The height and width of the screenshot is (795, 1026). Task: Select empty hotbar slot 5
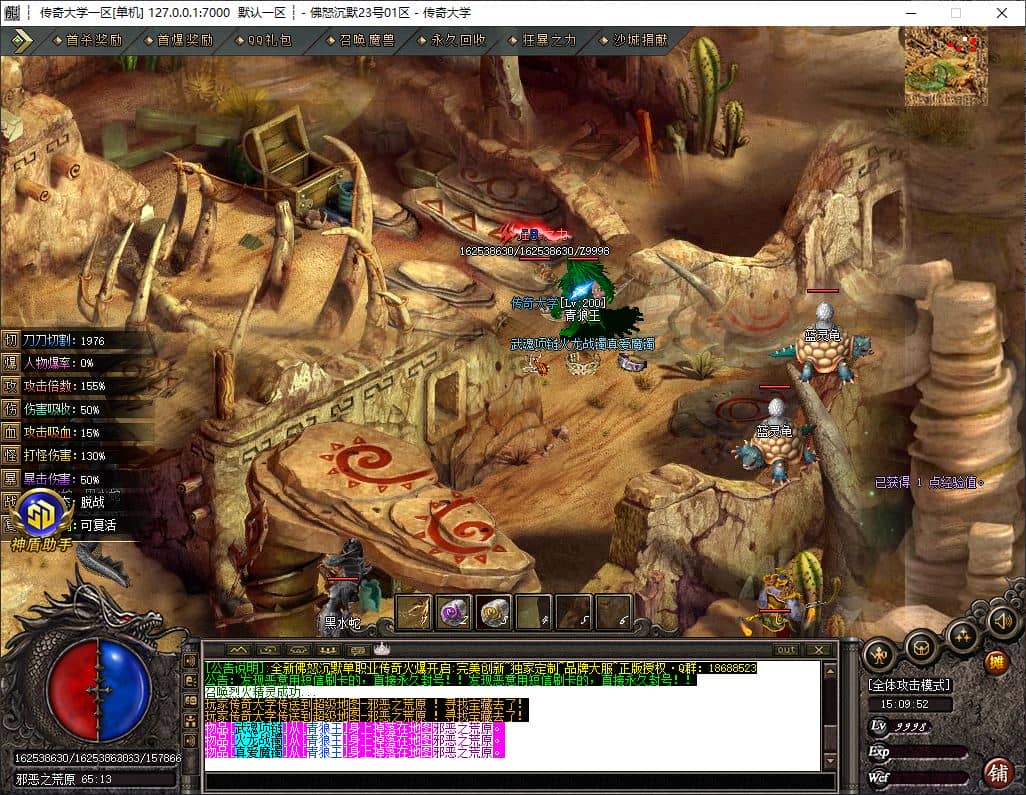tap(574, 612)
